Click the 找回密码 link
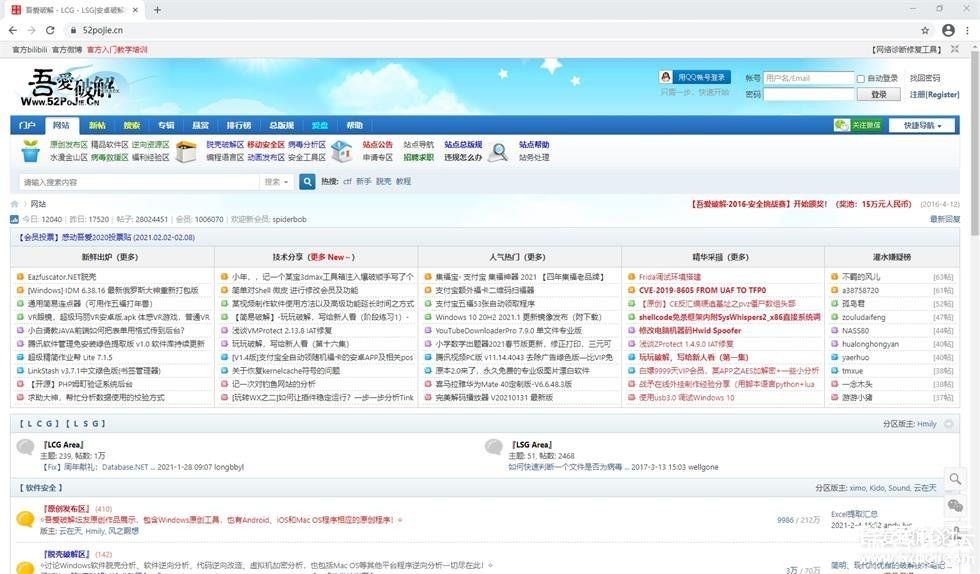Screen dimensions: 980x574 pyautogui.click(x=924, y=78)
